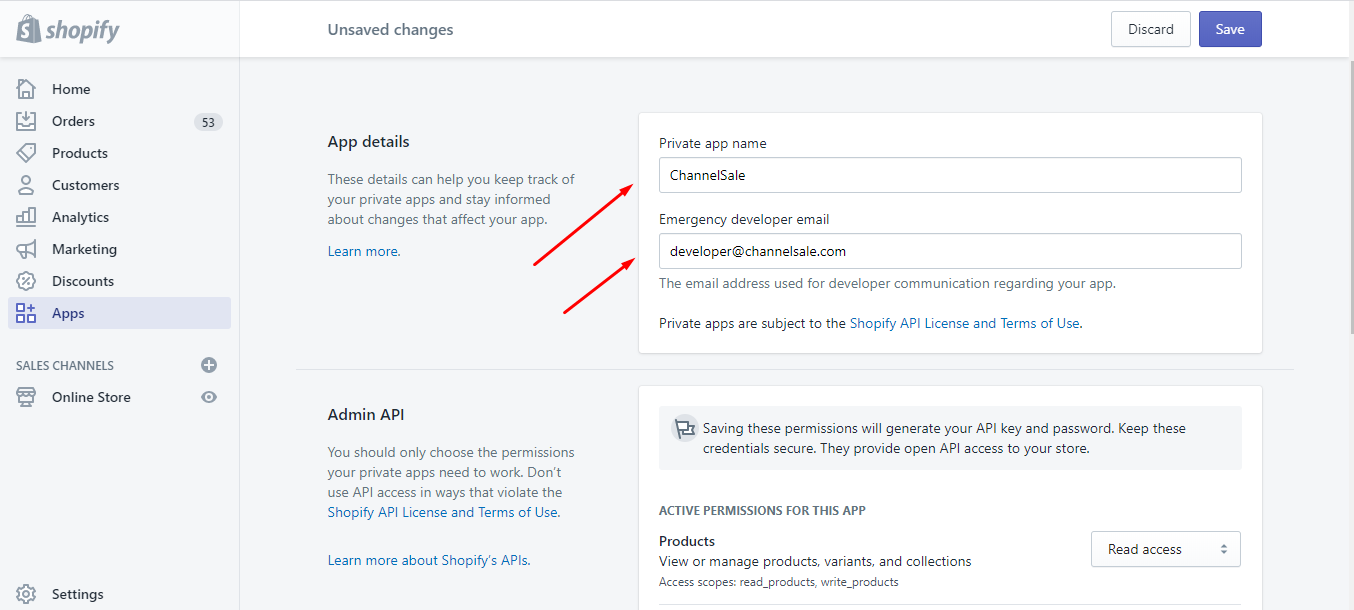
Task: Click the API notice banner icon
Action: click(684, 429)
